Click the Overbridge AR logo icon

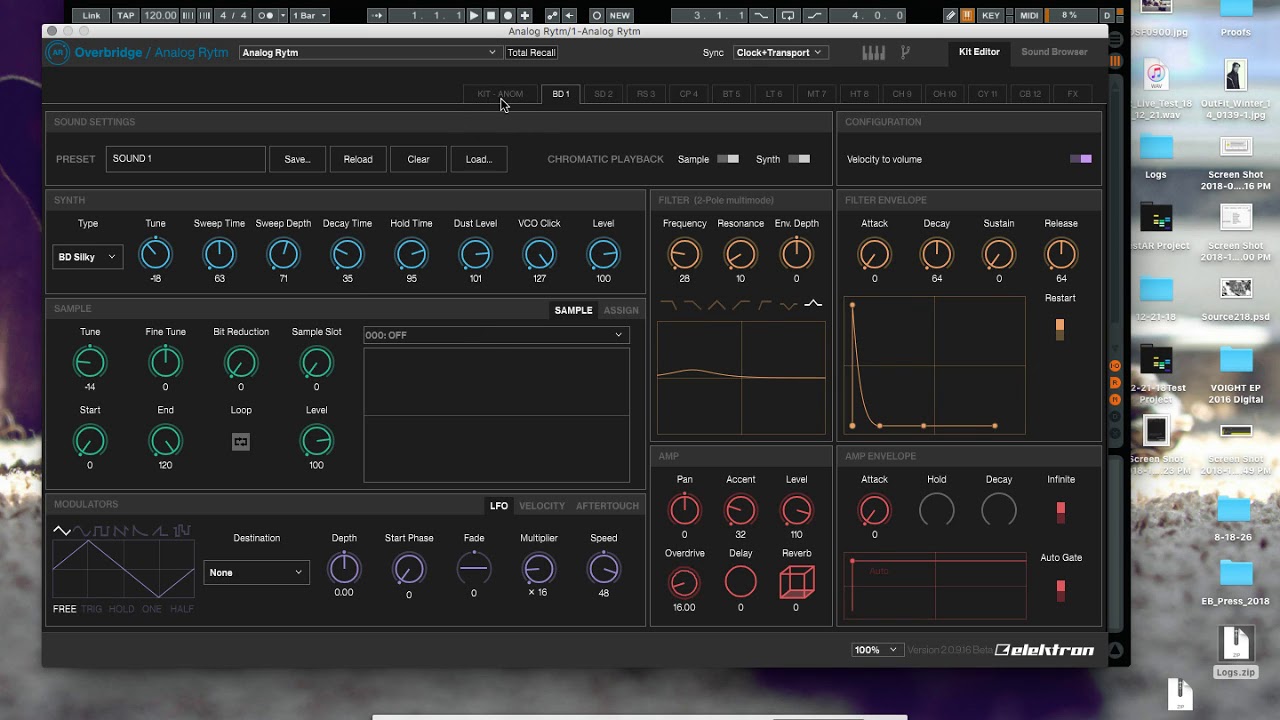tap(58, 53)
